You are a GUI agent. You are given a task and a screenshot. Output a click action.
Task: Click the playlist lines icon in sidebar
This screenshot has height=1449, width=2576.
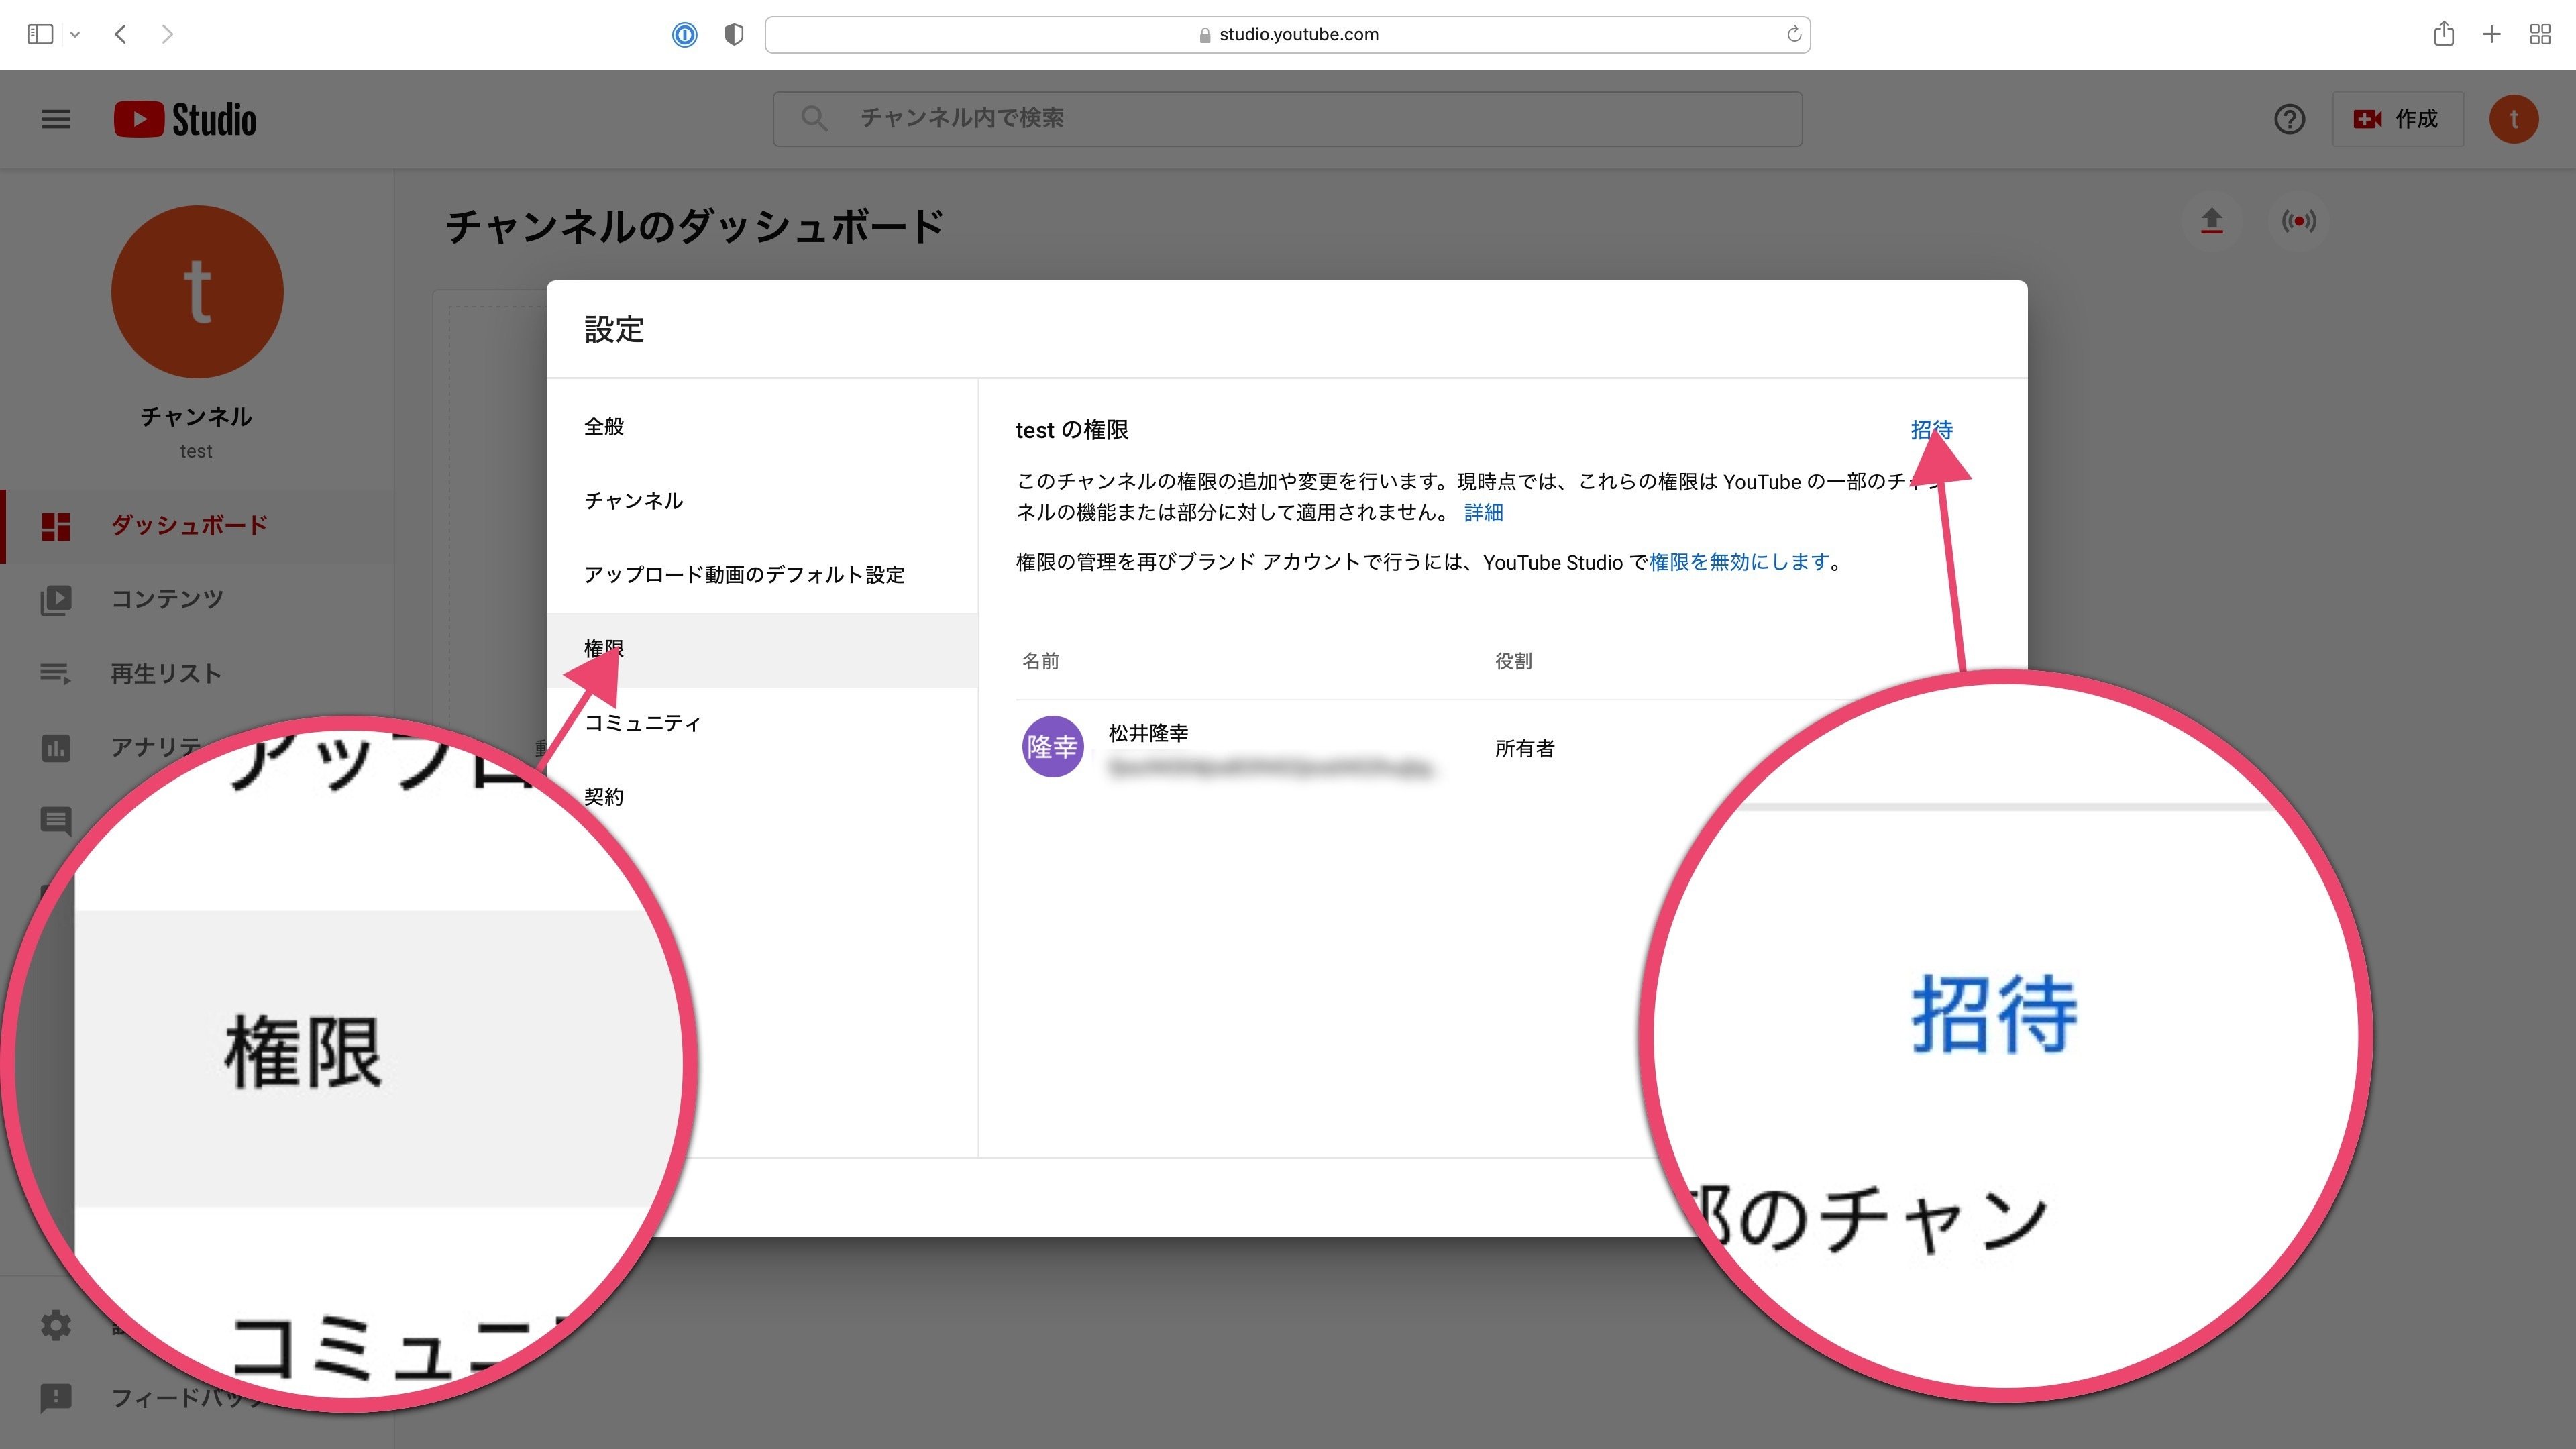click(x=56, y=674)
